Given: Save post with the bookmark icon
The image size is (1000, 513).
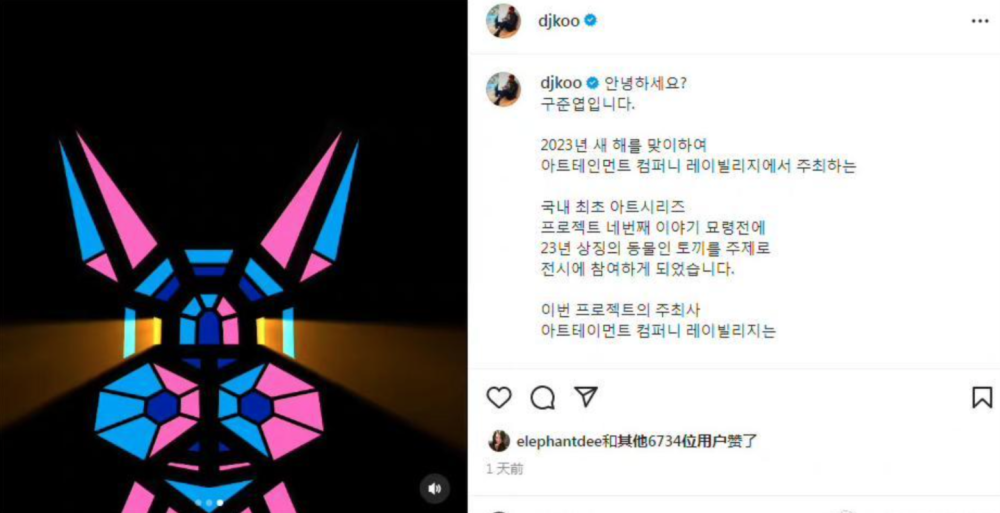Looking at the screenshot, I should tap(982, 398).
